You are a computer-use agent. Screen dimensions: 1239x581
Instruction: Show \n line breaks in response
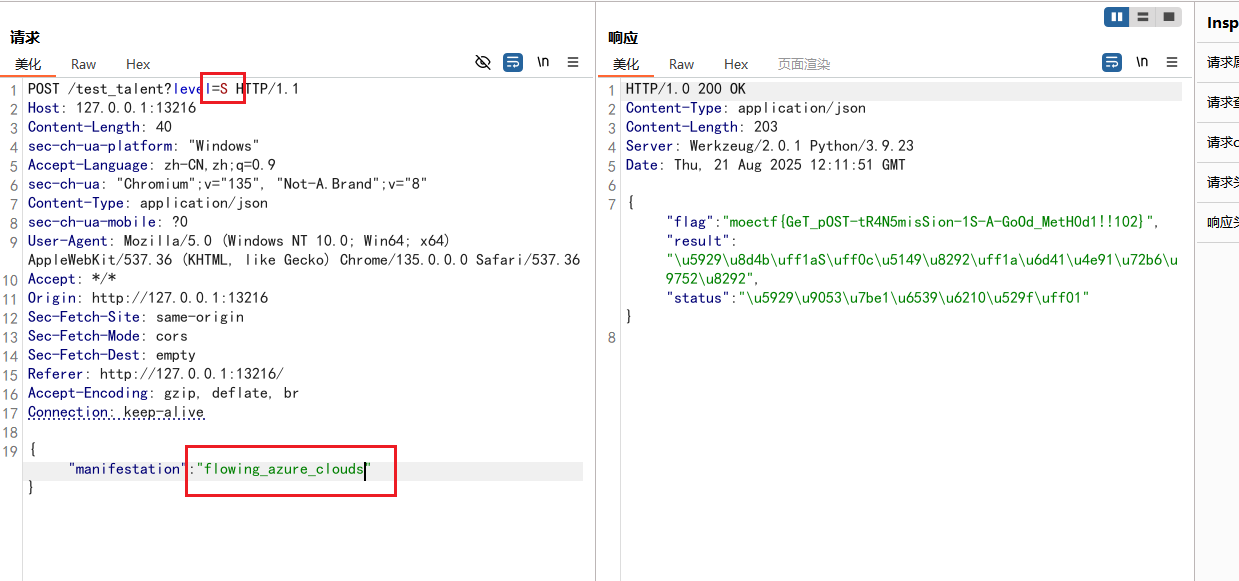pyautogui.click(x=1142, y=62)
